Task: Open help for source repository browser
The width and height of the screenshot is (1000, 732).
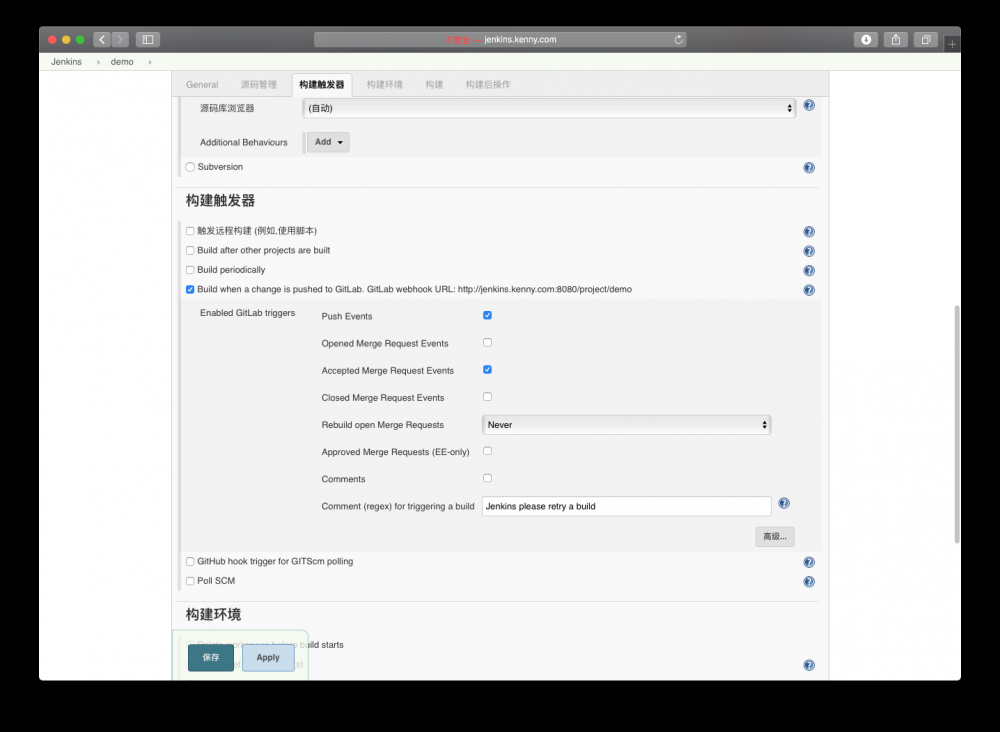Action: pyautogui.click(x=809, y=105)
